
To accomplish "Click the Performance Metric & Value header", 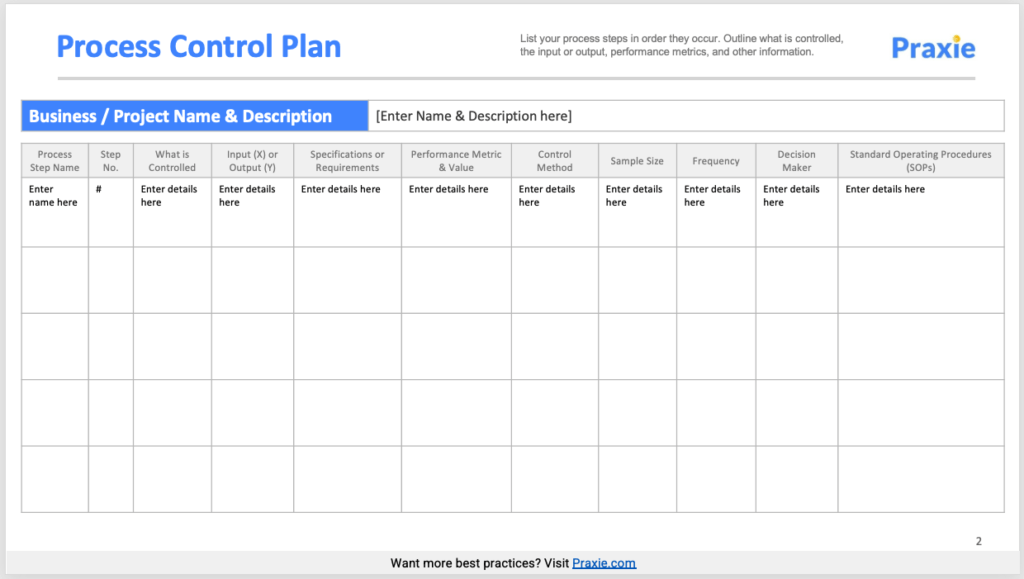I will click(456, 161).
